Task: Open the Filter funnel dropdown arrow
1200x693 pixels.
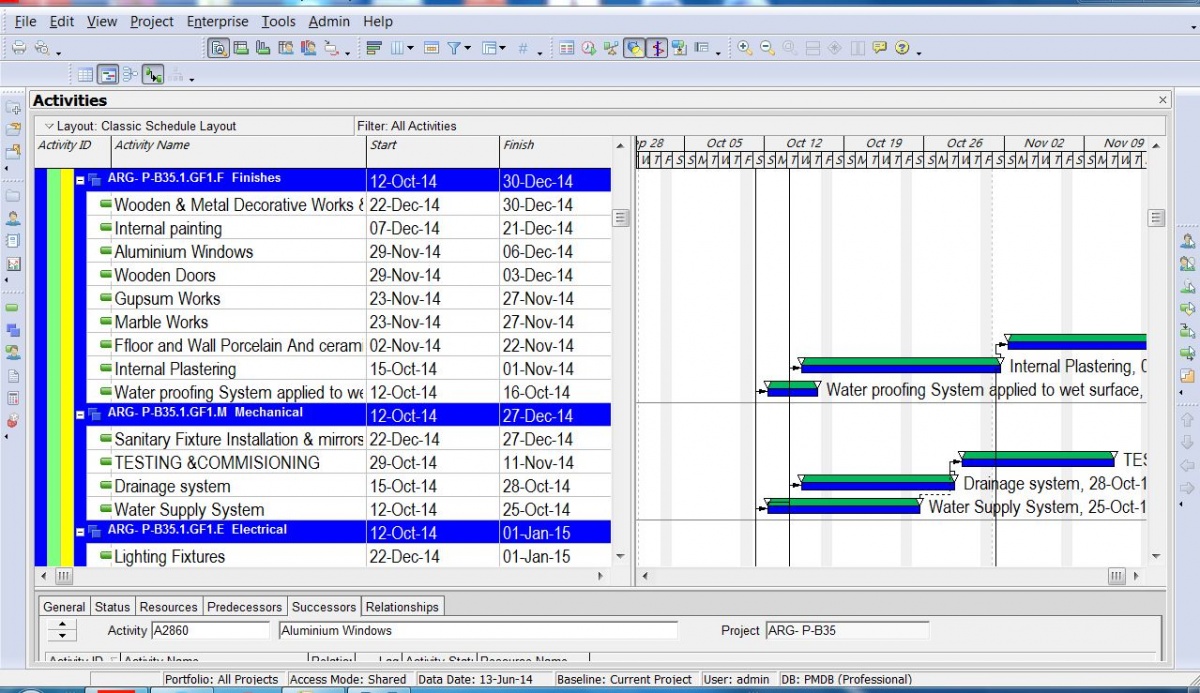Action: click(x=467, y=48)
